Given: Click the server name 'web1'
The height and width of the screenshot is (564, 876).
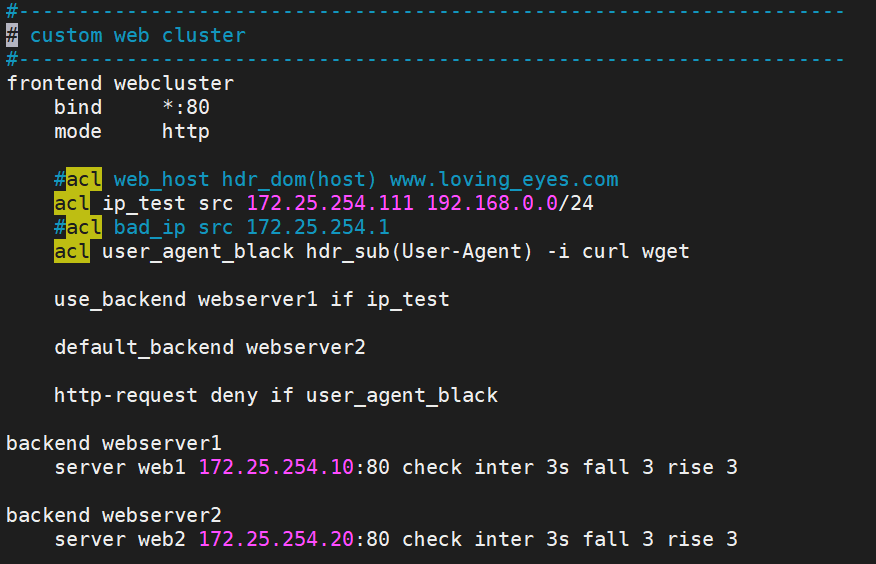Looking at the screenshot, I should point(161,467).
